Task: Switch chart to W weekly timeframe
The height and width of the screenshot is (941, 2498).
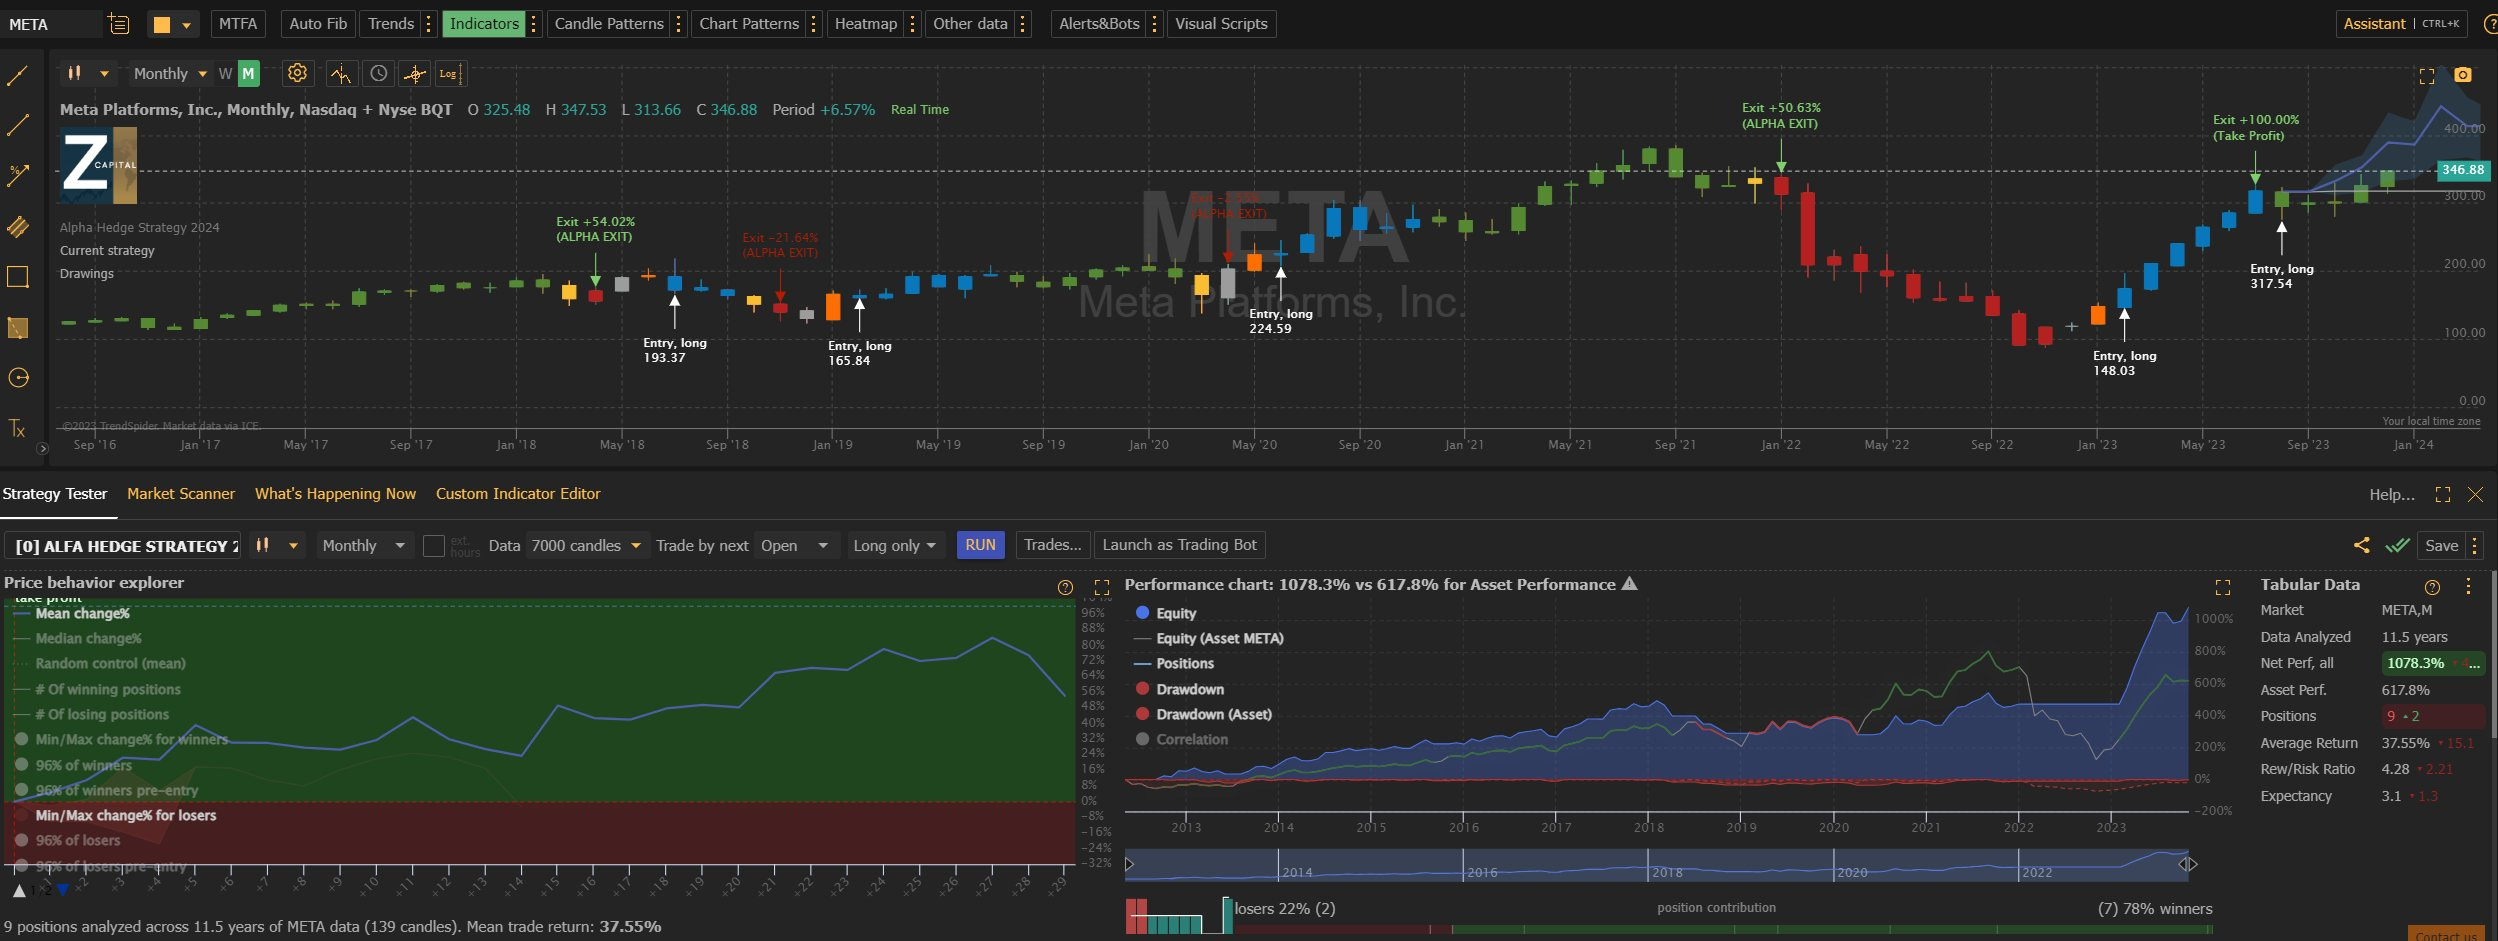Action: [225, 73]
